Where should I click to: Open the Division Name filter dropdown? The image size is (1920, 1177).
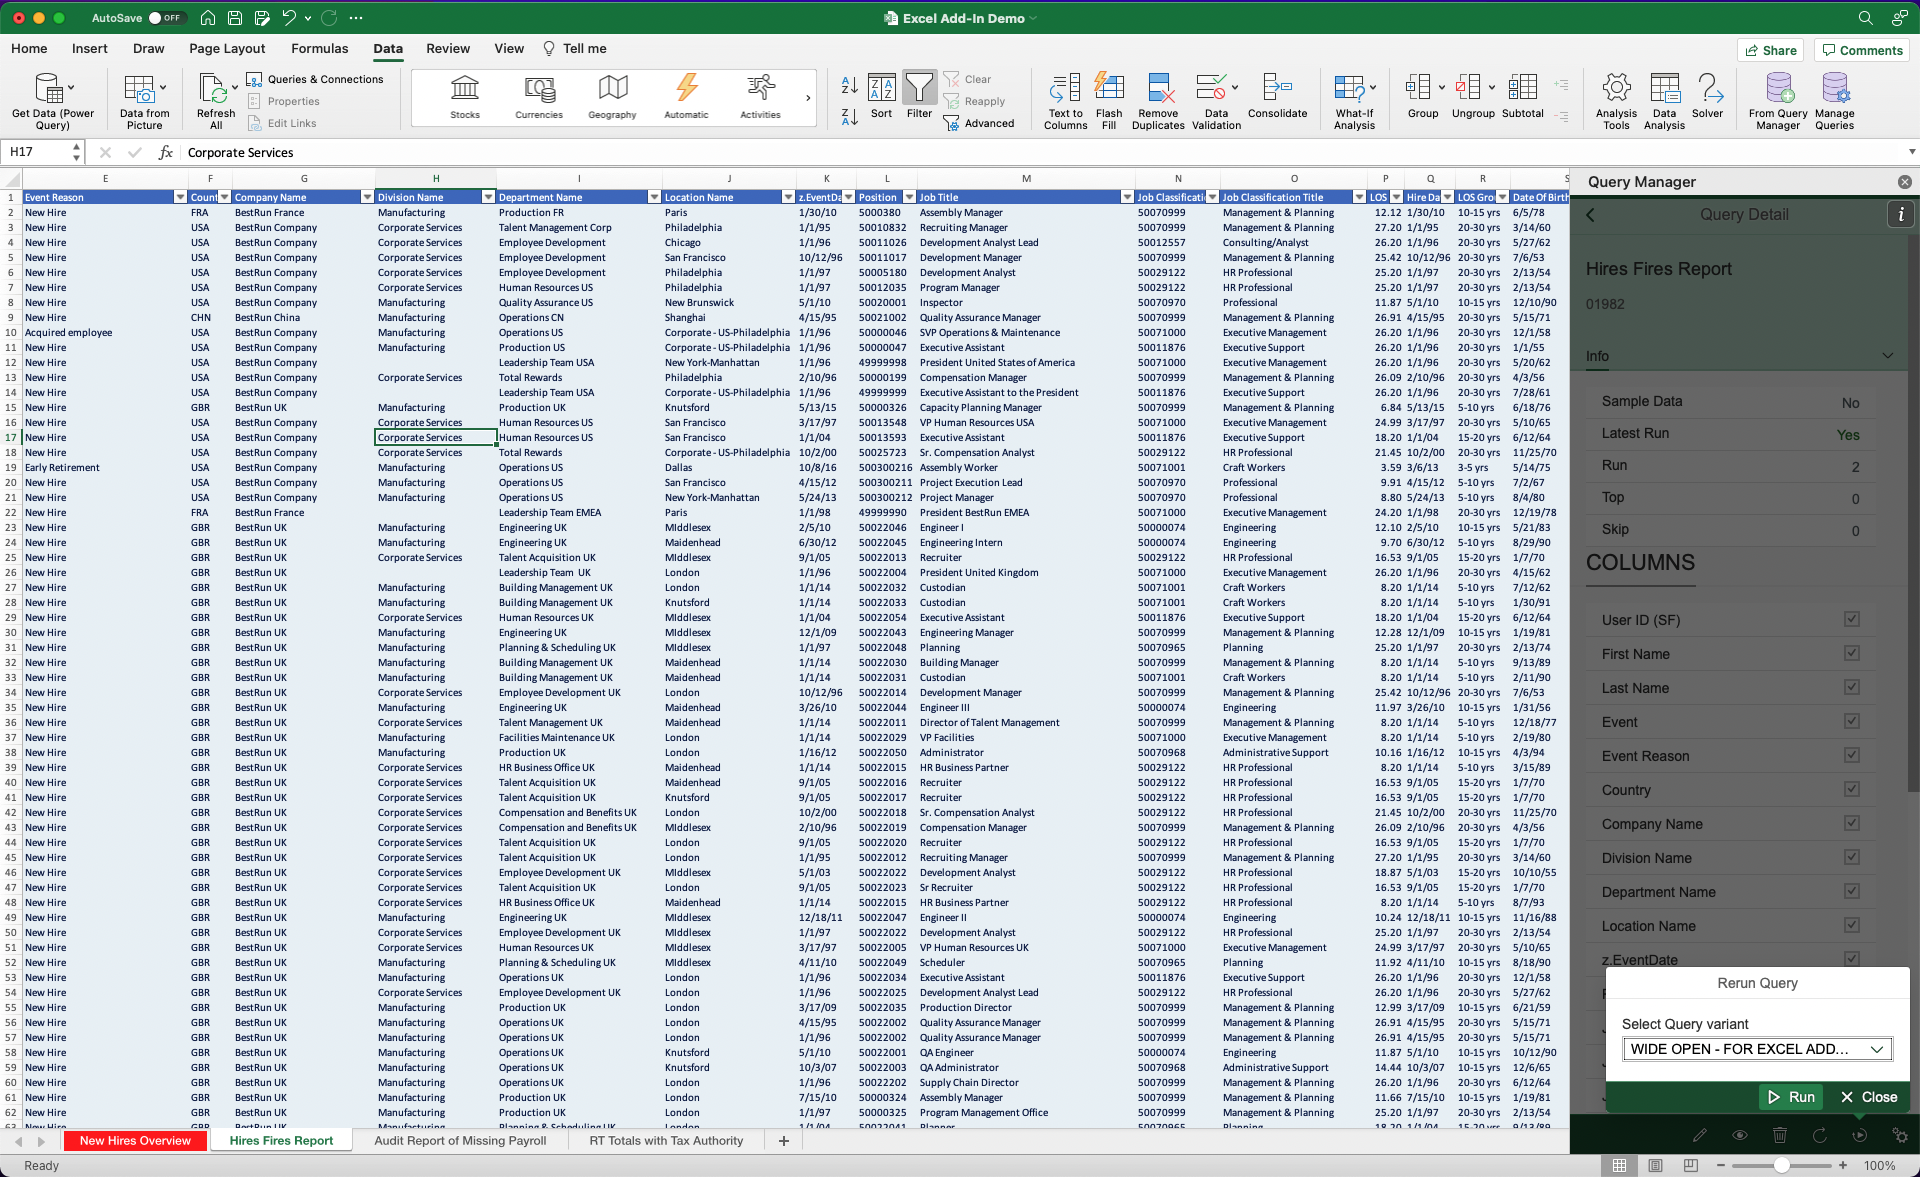488,197
